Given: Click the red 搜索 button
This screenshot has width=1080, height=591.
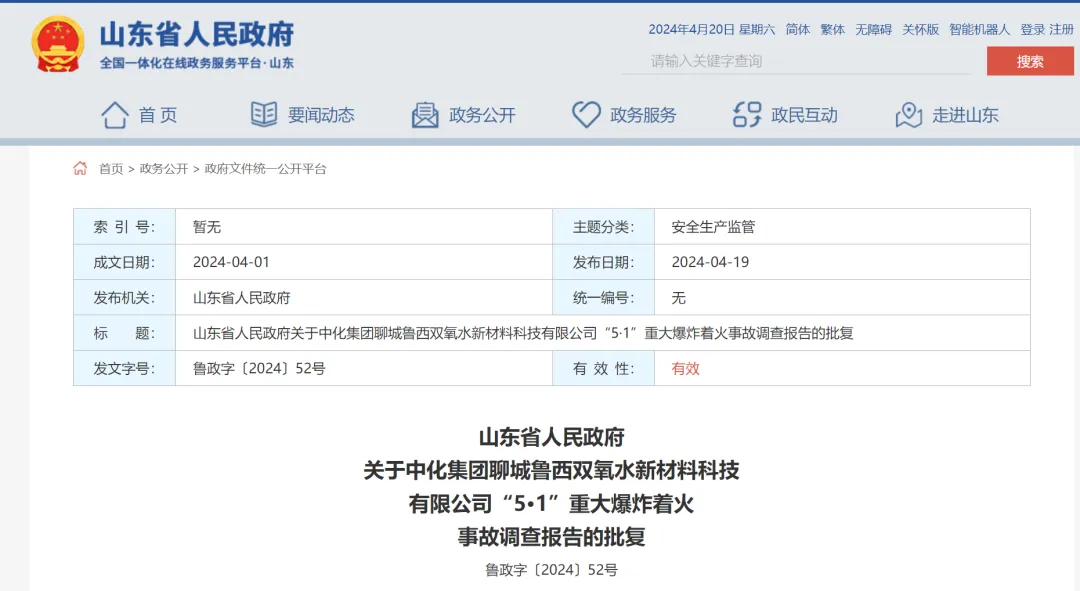Looking at the screenshot, I should coord(1030,61).
